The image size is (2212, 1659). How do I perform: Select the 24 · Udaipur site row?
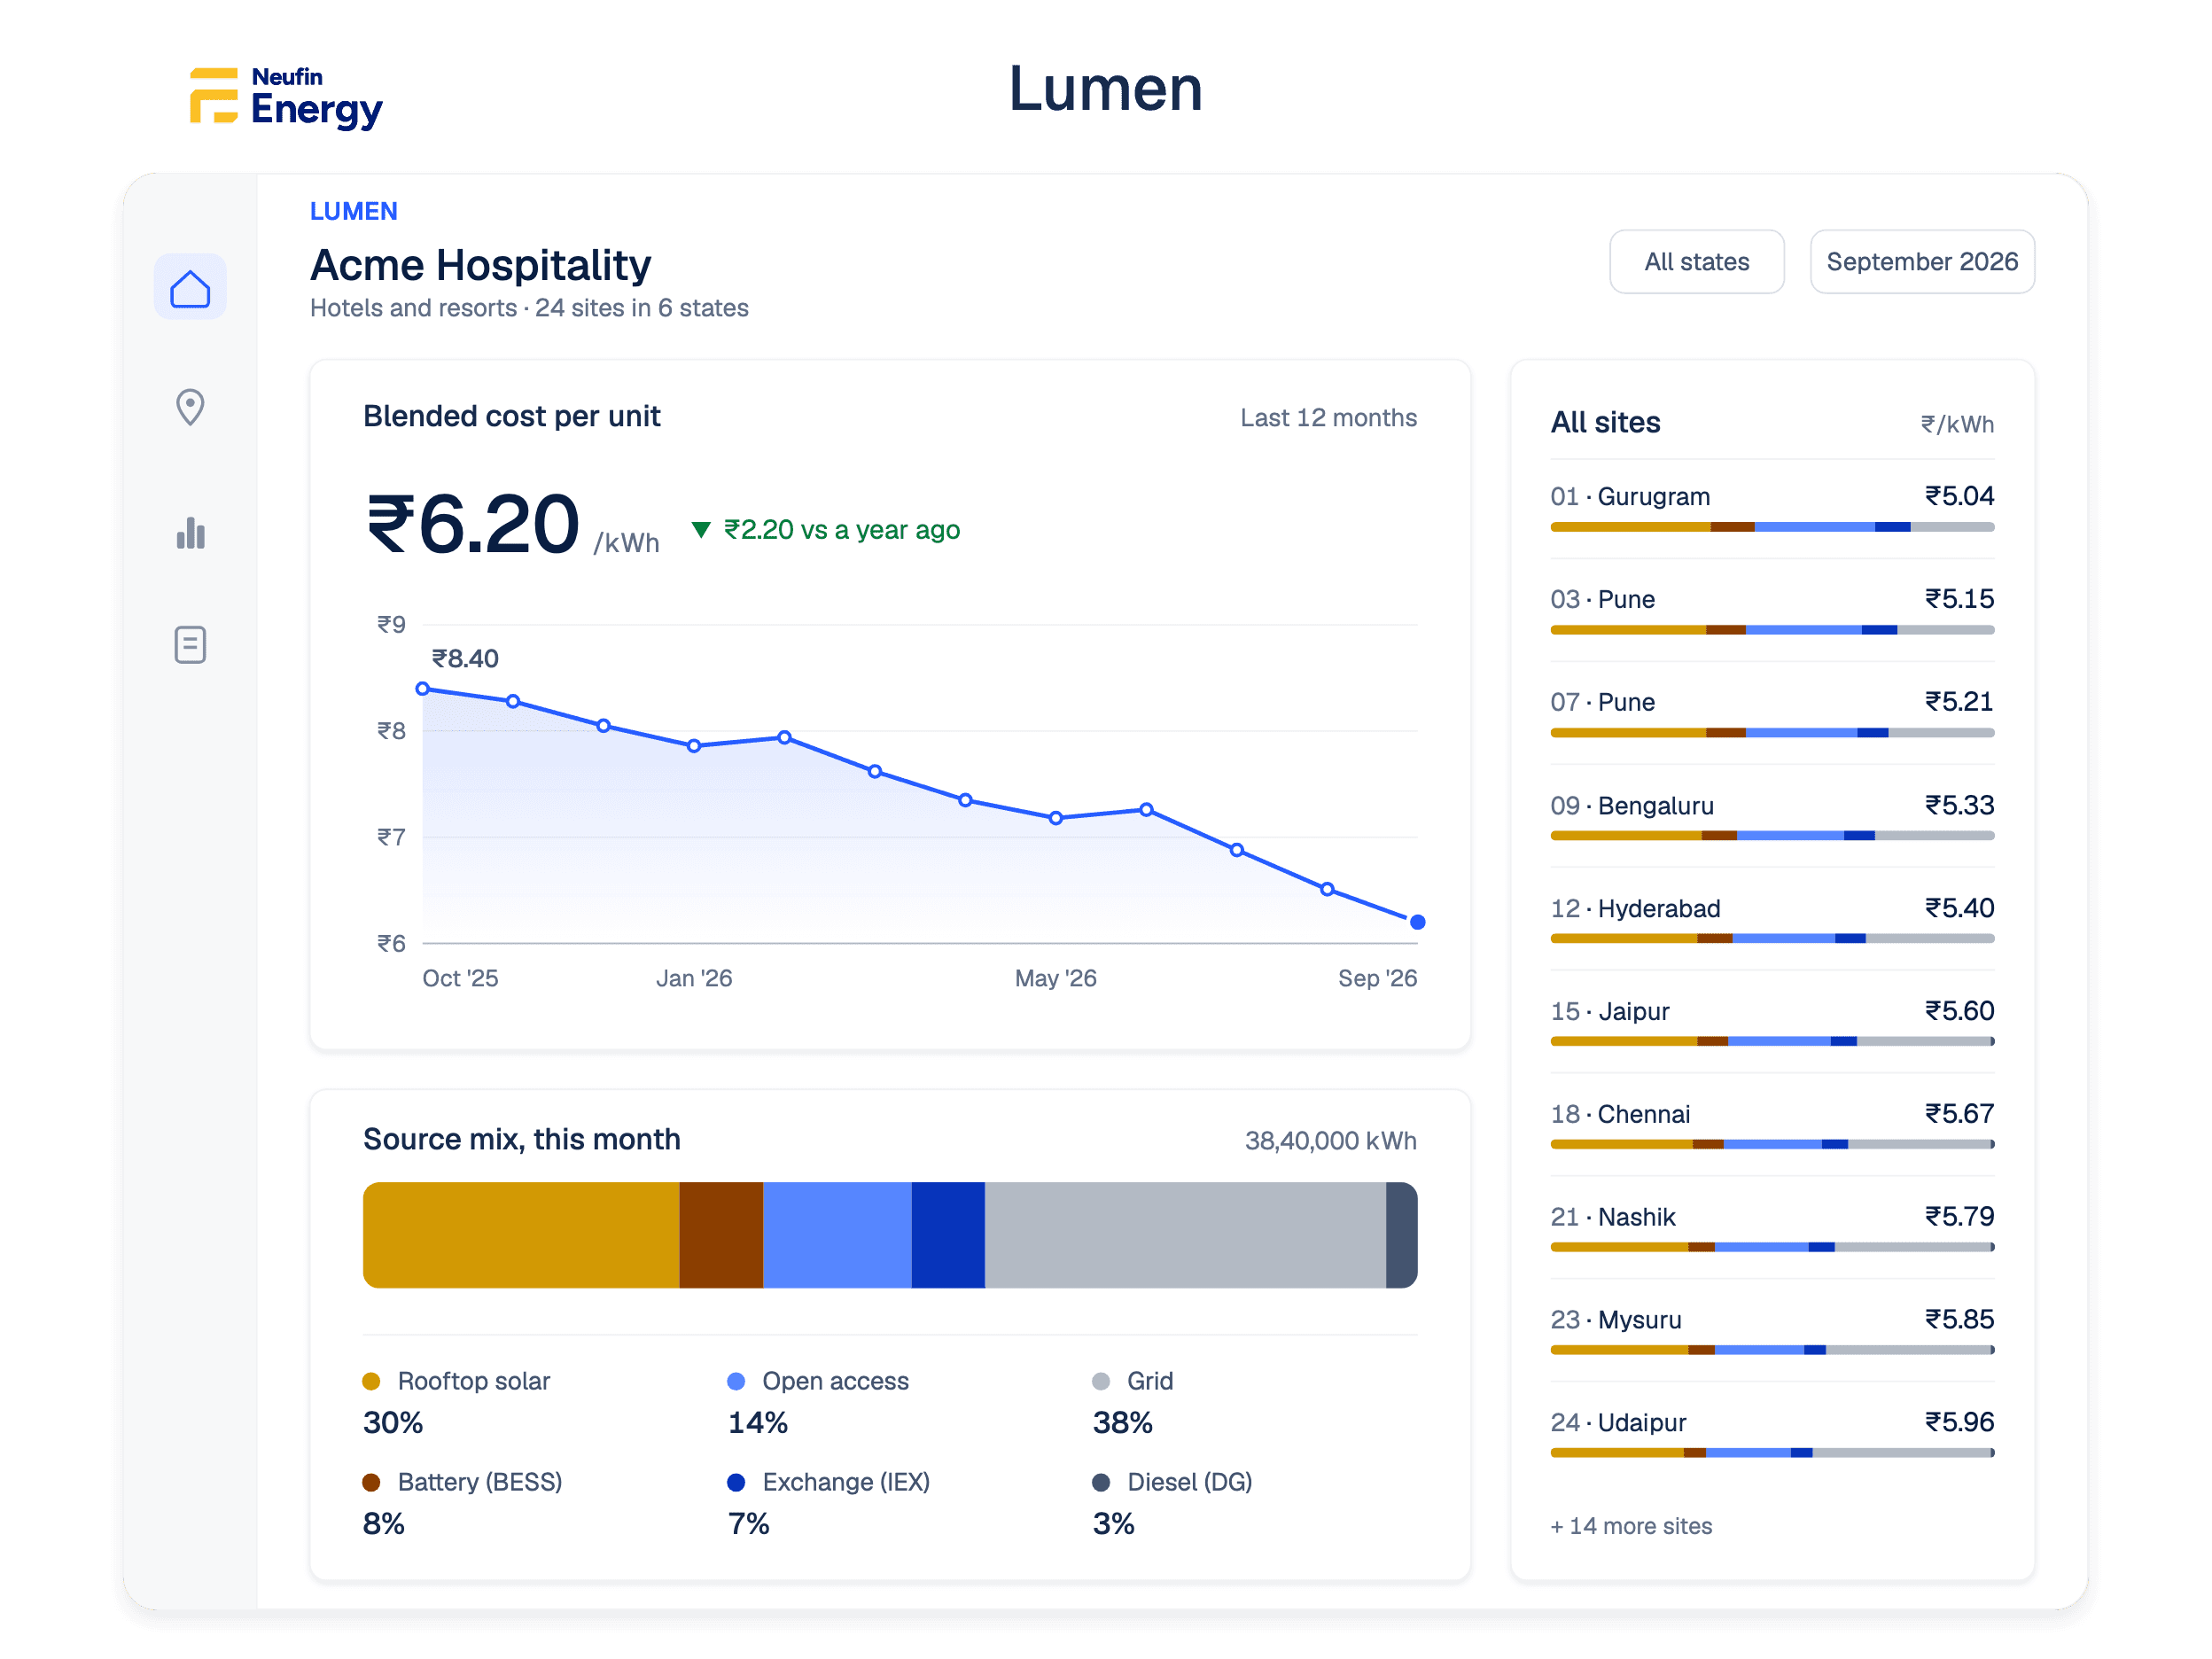1772,1436
